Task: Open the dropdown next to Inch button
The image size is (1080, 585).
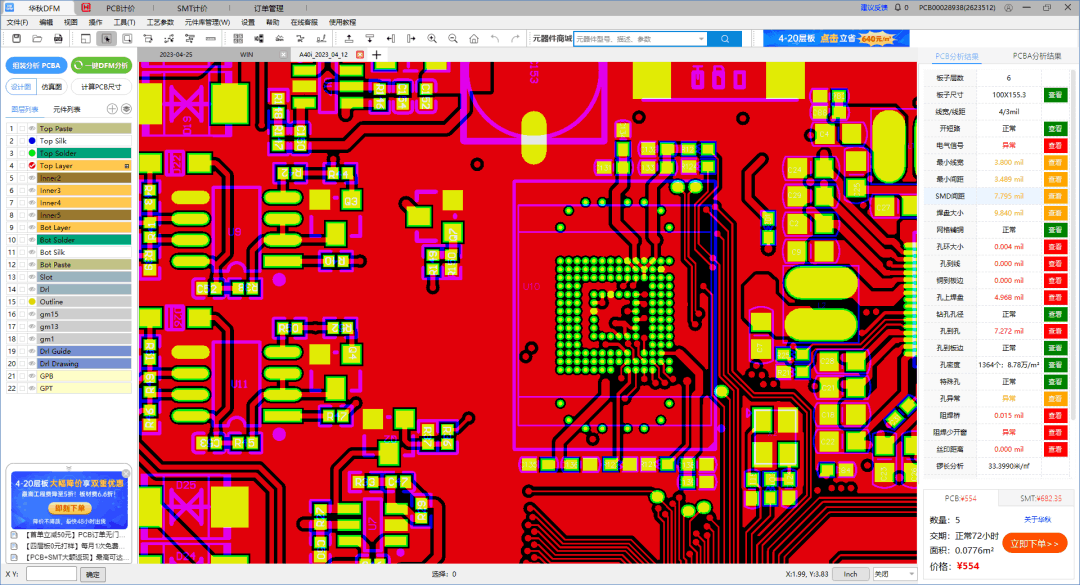Action: [911, 574]
